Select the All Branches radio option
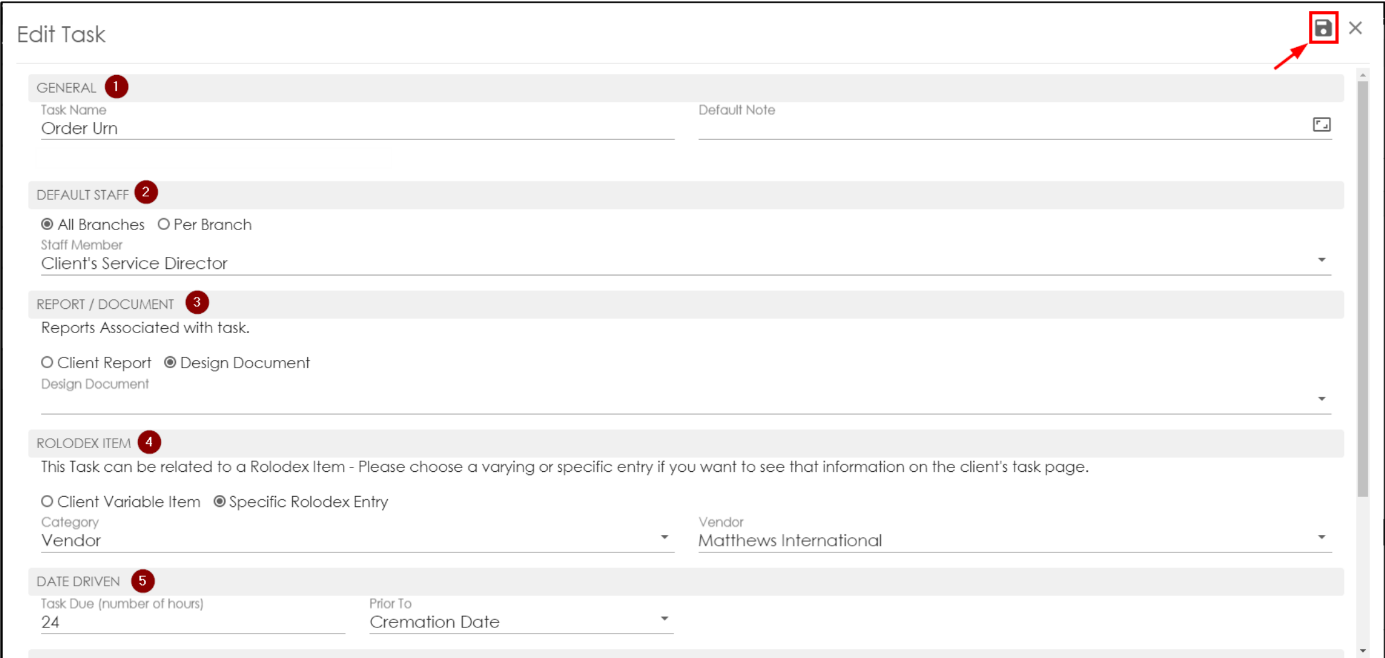The image size is (1385, 658). [x=47, y=225]
